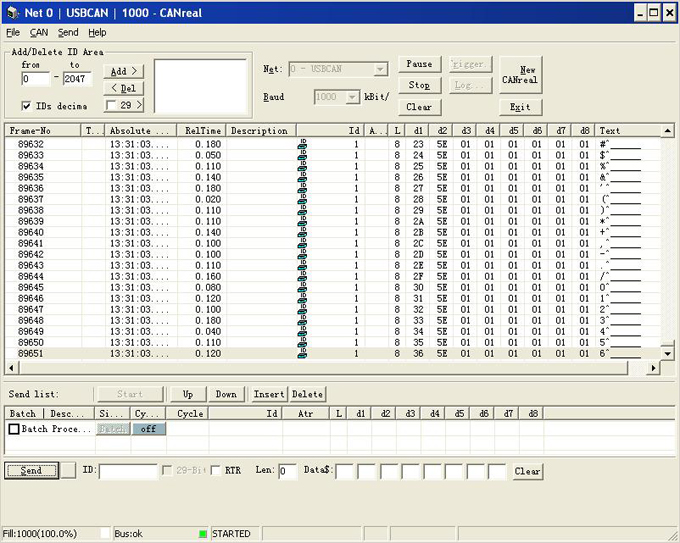
Task: Click the scroll down arrow of message list
Action: coord(668,354)
